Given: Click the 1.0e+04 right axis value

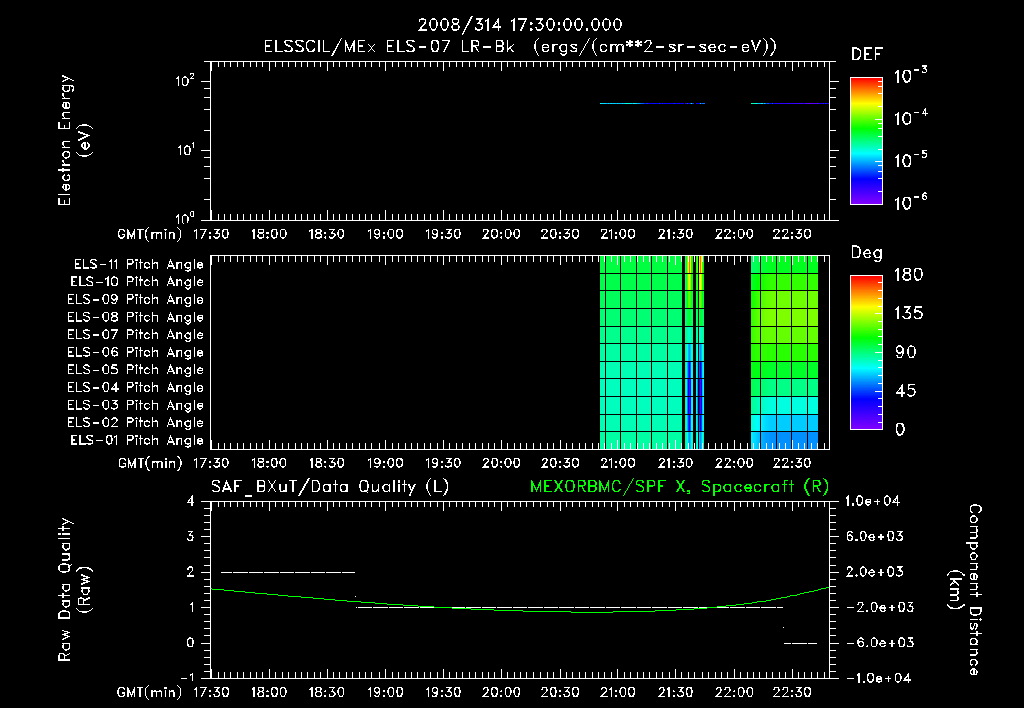Looking at the screenshot, I should [x=872, y=501].
